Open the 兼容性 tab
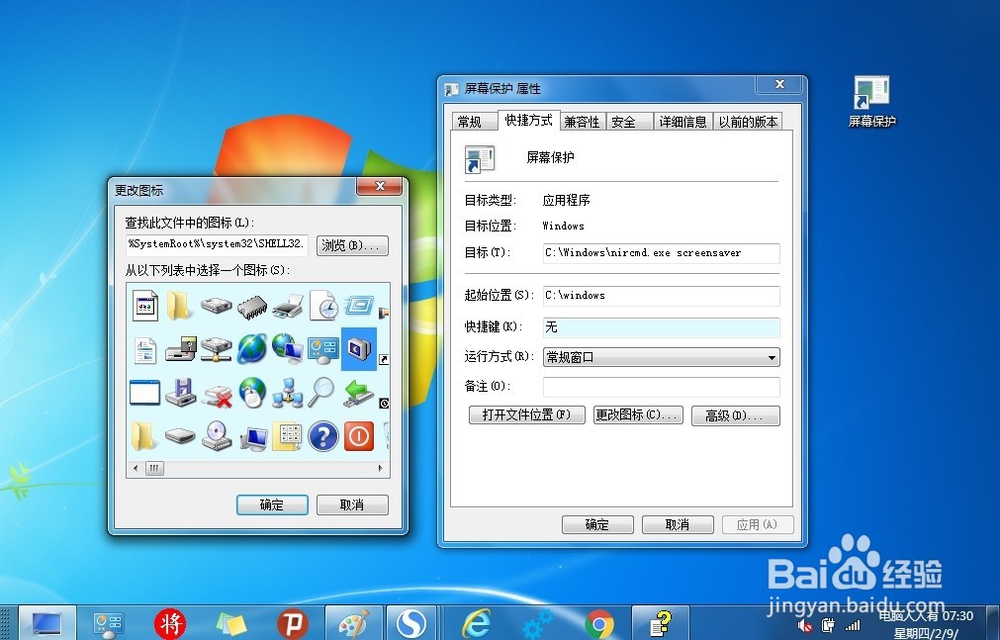This screenshot has width=1000, height=640. (582, 122)
